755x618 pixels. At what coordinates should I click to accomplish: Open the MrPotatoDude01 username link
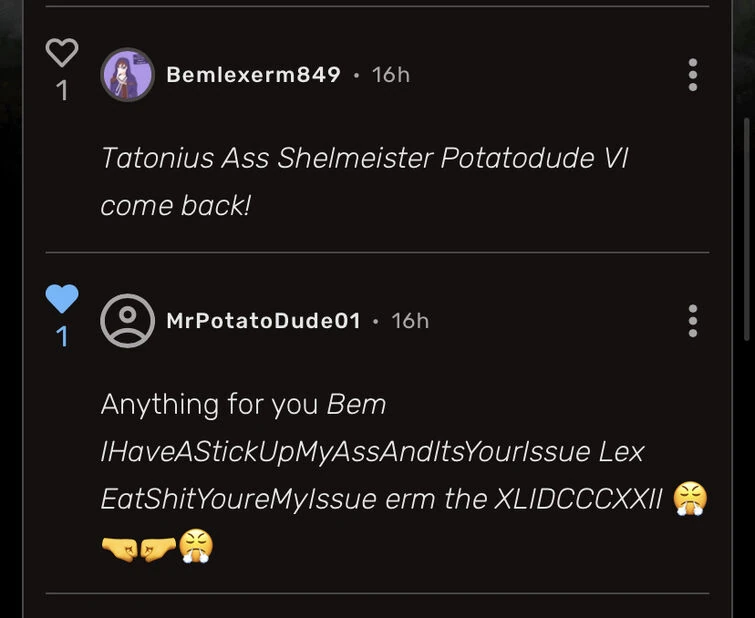(x=263, y=321)
